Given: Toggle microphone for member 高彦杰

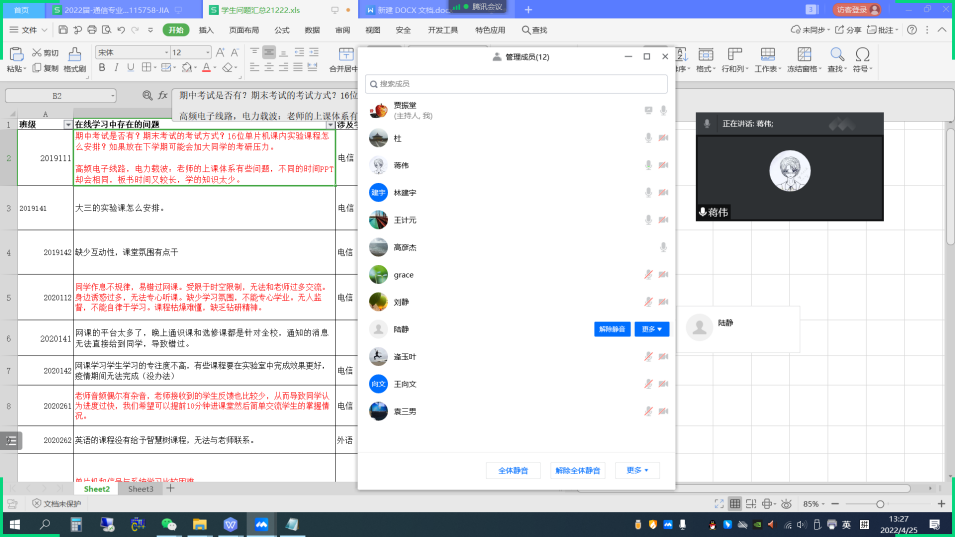Looking at the screenshot, I should (x=662, y=247).
